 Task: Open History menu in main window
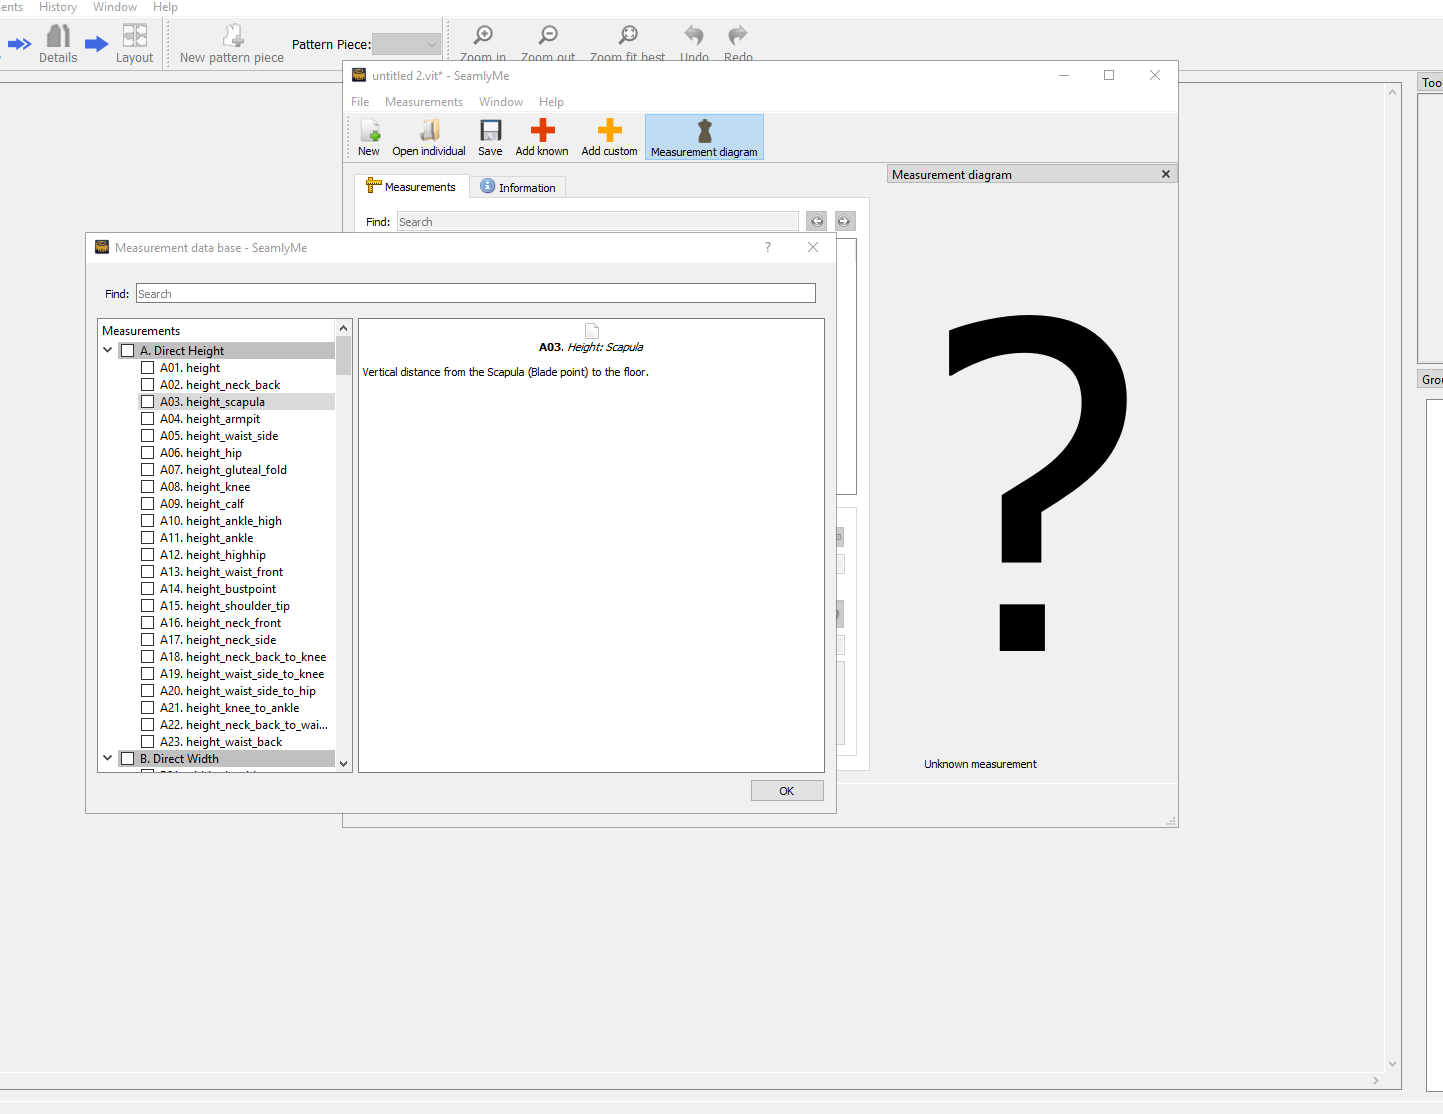pyautogui.click(x=58, y=7)
